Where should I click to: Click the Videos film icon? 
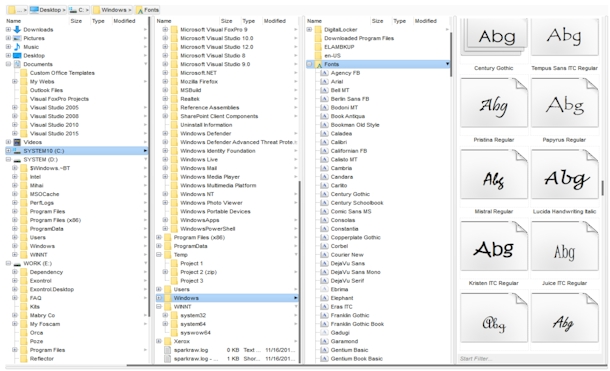(x=17, y=142)
